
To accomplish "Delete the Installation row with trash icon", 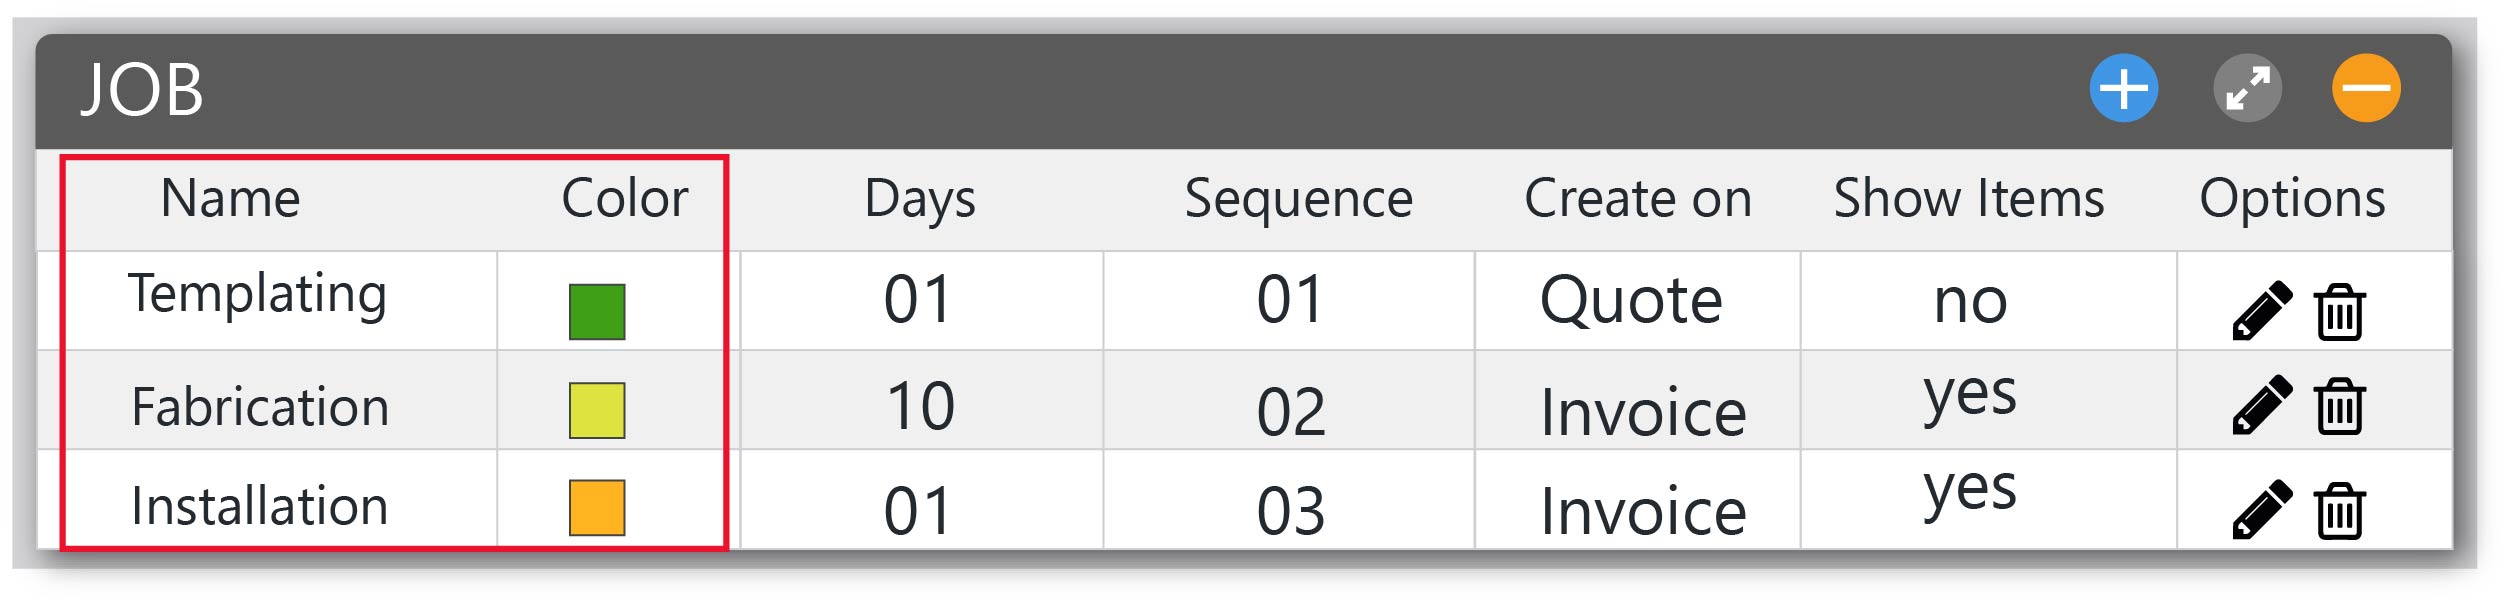I will click(x=2339, y=511).
